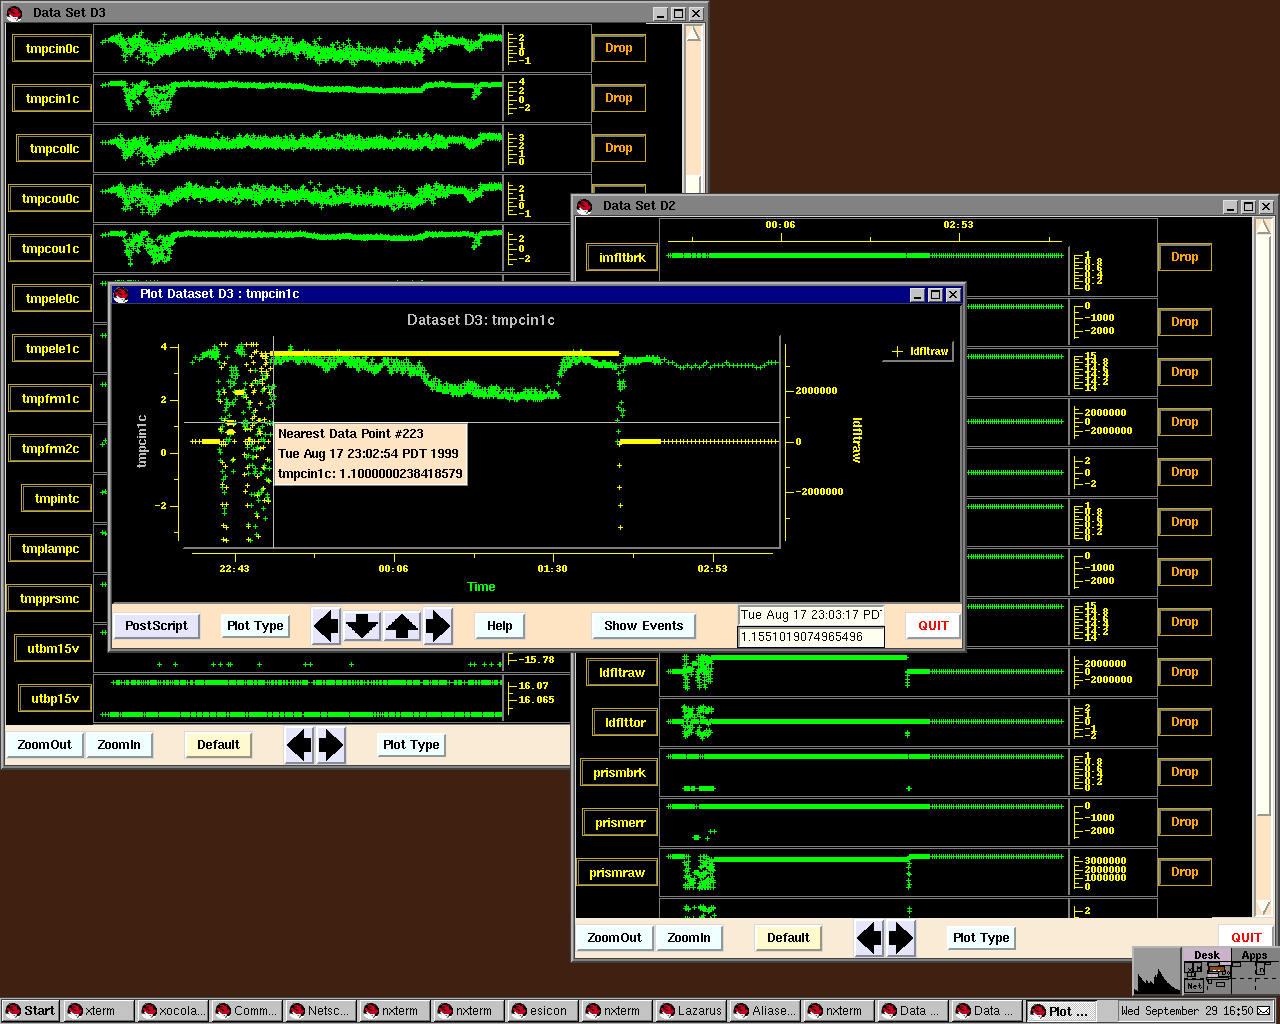
Task: Click the Nearest Data Point #223 tooltip
Action: pyautogui.click(x=370, y=454)
